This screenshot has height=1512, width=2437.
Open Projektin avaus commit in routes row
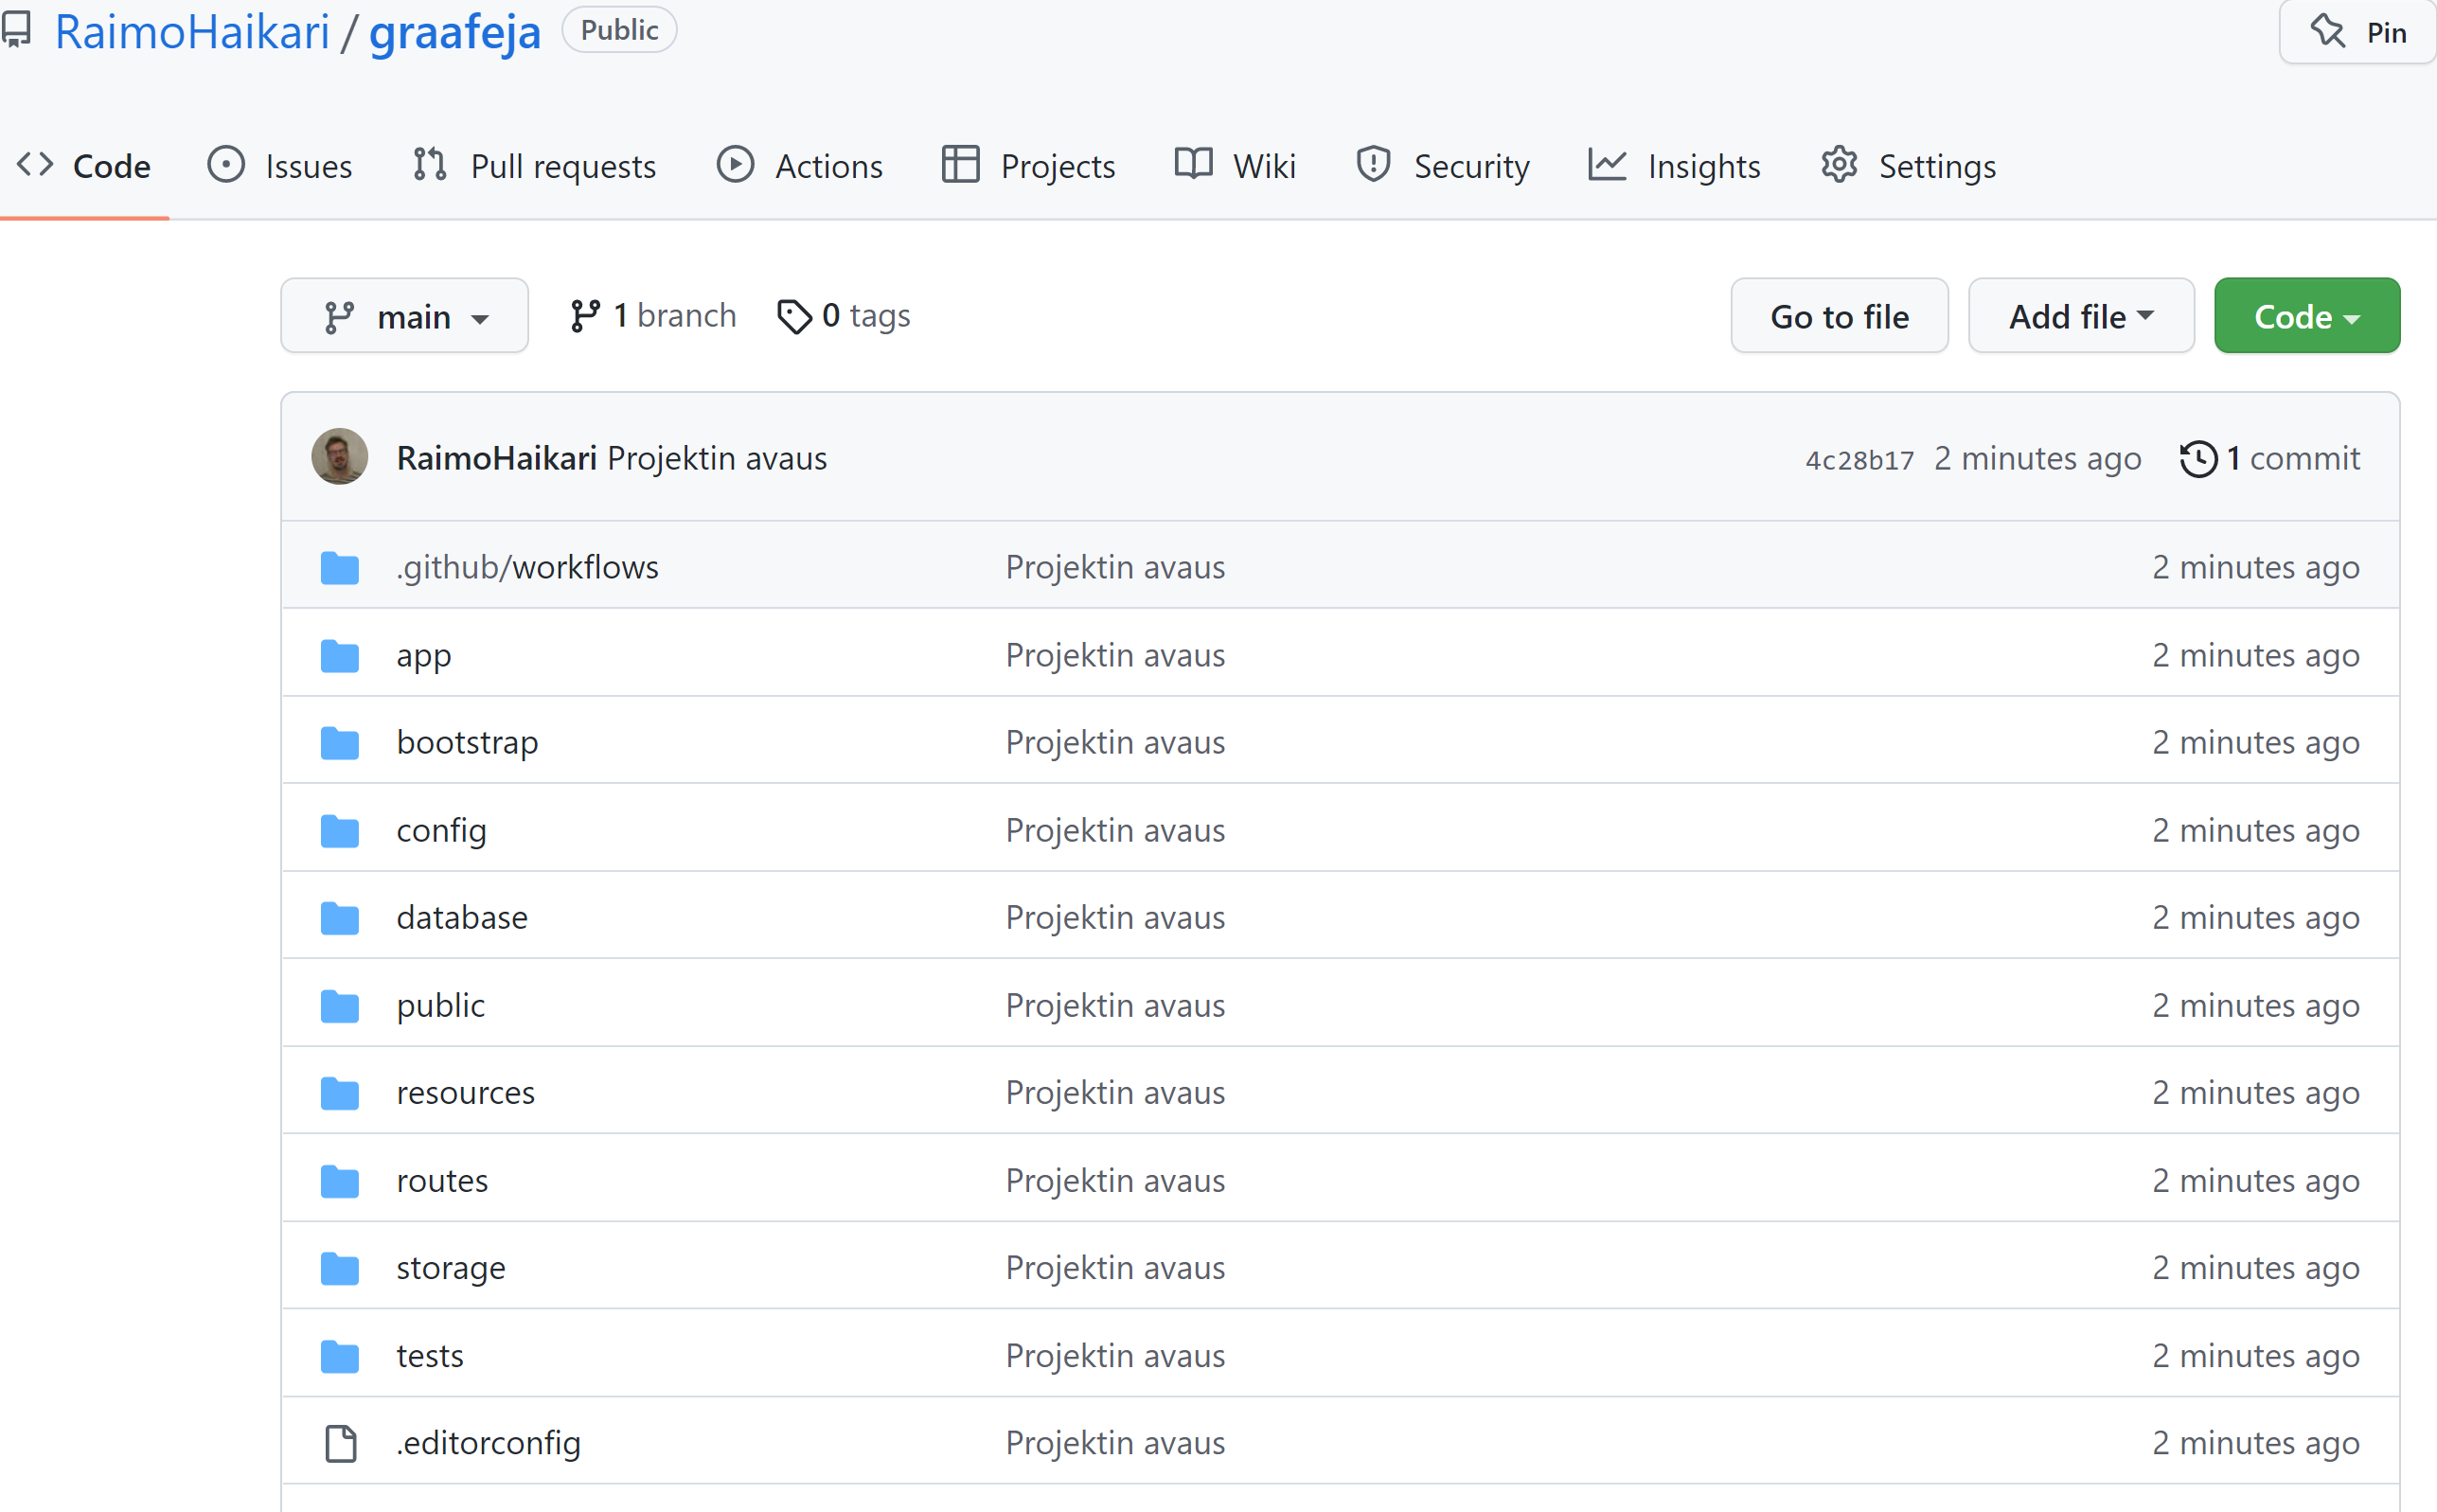click(1115, 1180)
